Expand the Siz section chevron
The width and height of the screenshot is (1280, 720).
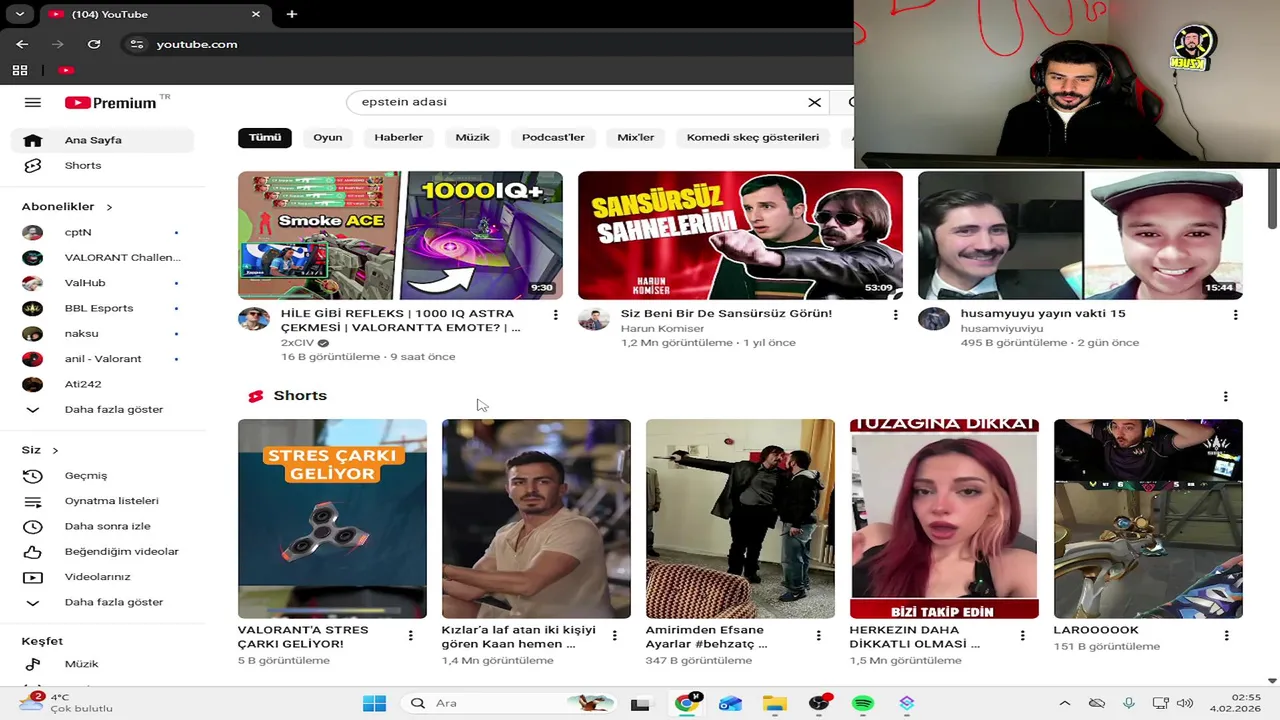click(55, 451)
